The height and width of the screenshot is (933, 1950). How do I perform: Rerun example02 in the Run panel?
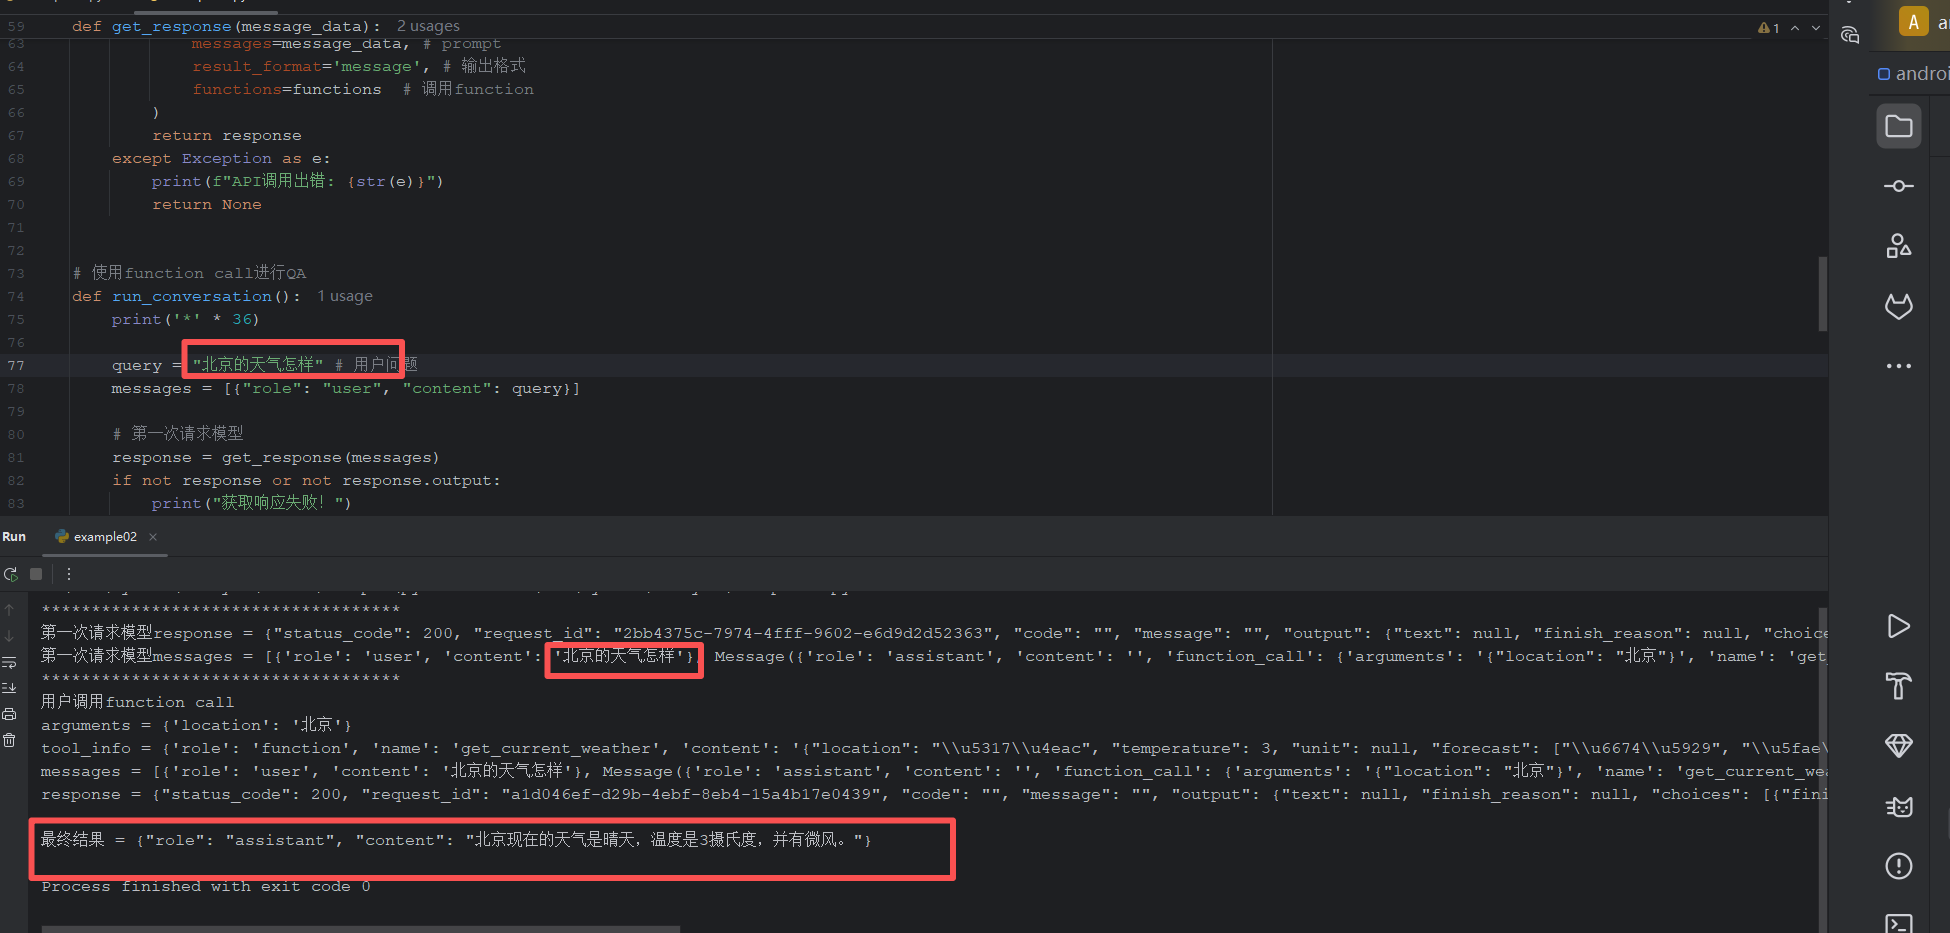point(11,574)
